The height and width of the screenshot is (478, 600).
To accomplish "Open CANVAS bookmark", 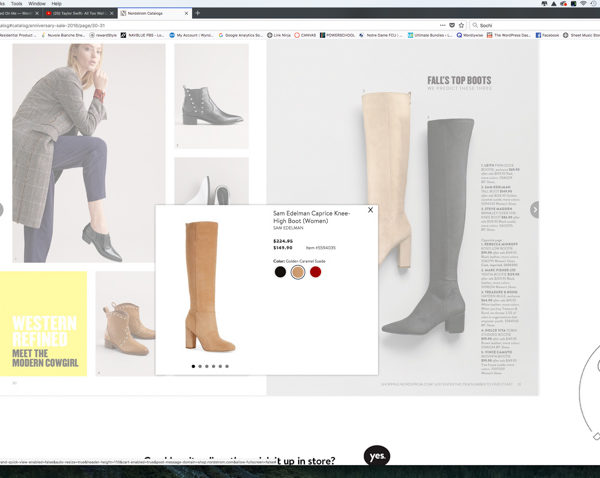I will [305, 35].
